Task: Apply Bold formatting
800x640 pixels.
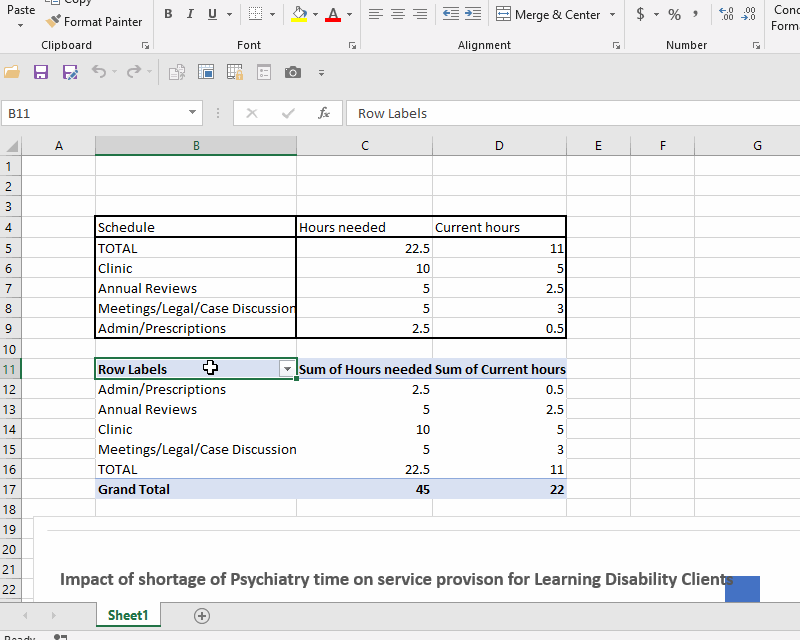Action: click(x=168, y=14)
